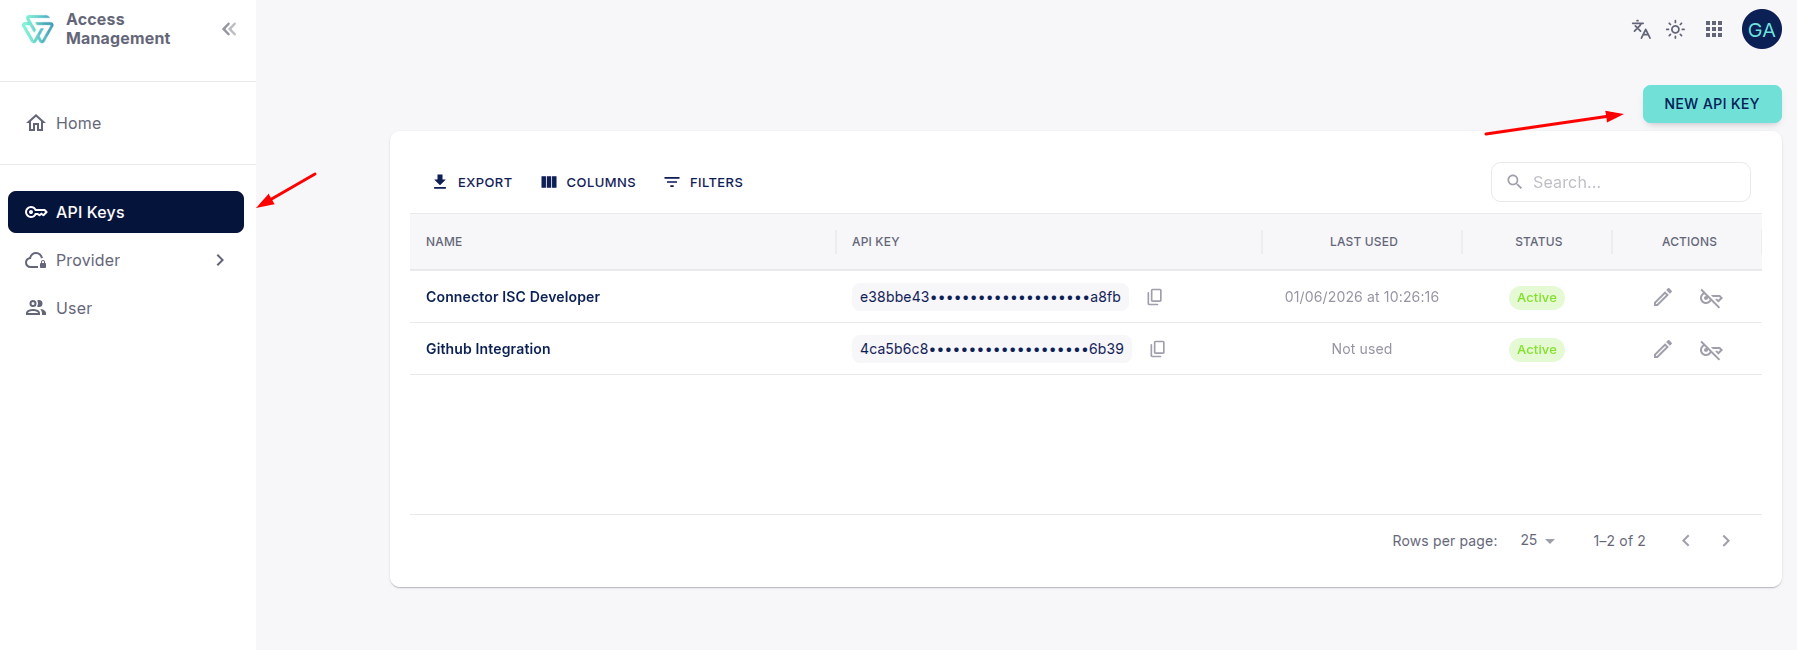Open the User section
Viewport: 1797px width, 650px height.
pyautogui.click(x=73, y=308)
